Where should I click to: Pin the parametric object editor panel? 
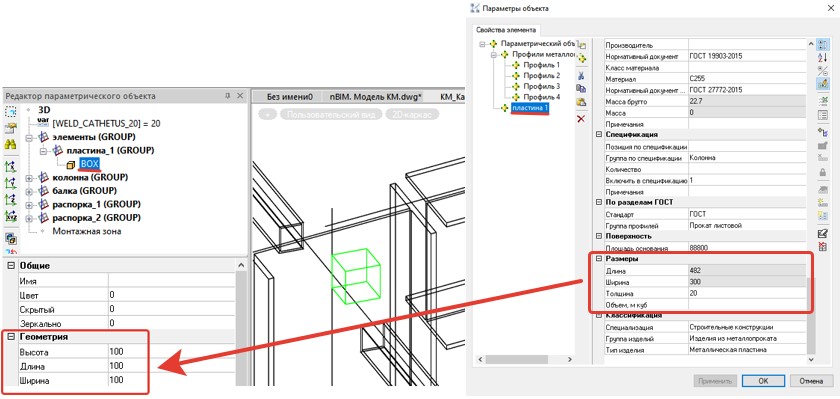tap(227, 96)
